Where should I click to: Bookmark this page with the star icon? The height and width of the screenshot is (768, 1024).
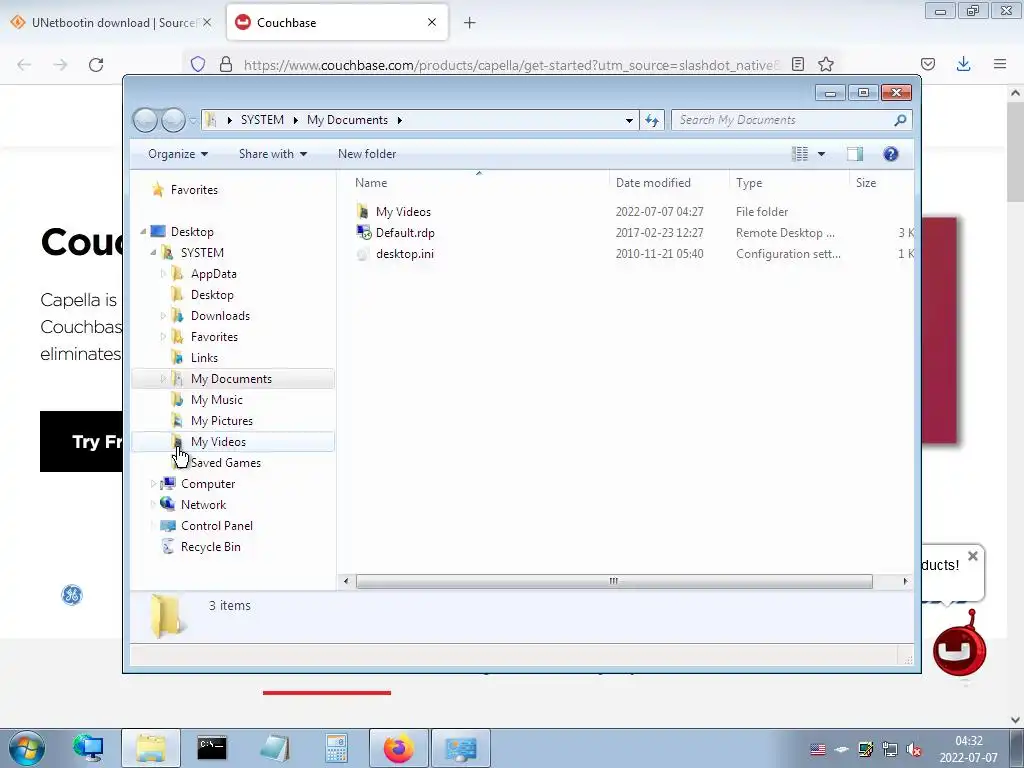826,64
